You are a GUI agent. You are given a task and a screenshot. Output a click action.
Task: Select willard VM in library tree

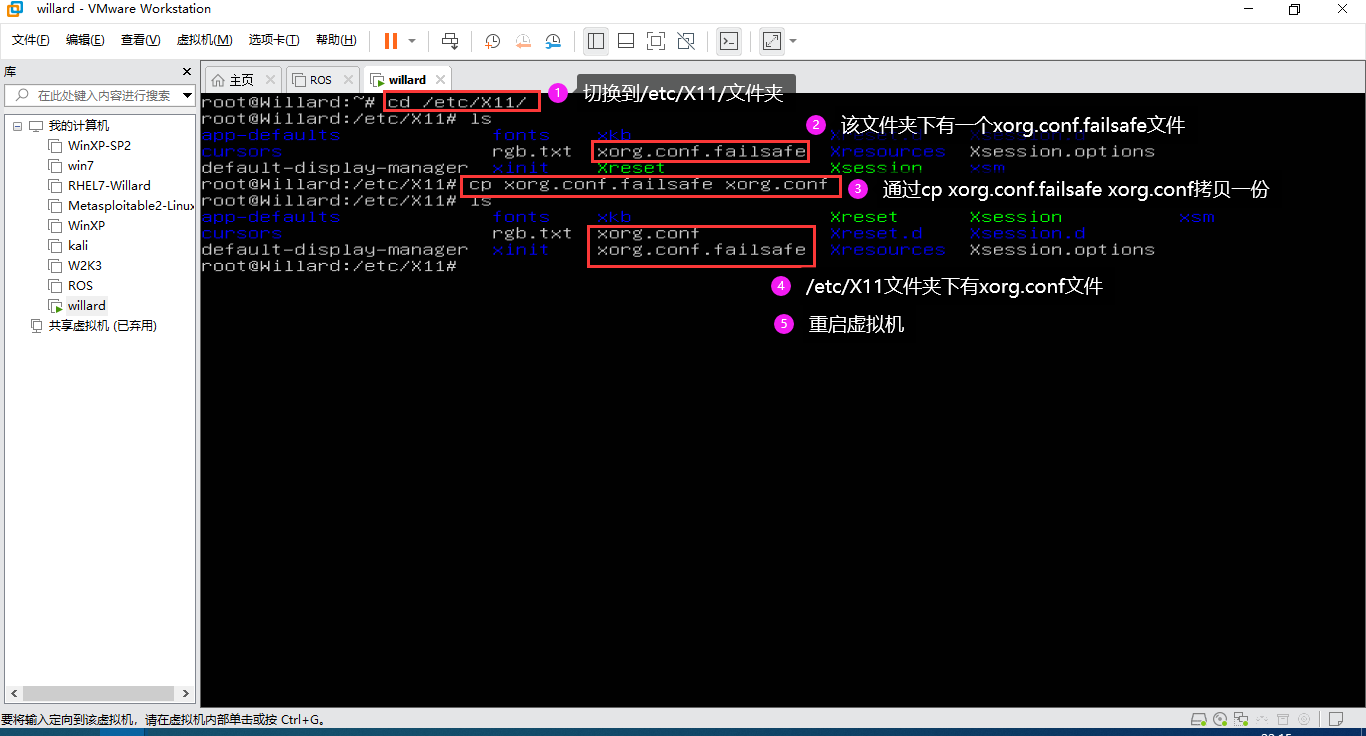click(x=86, y=306)
